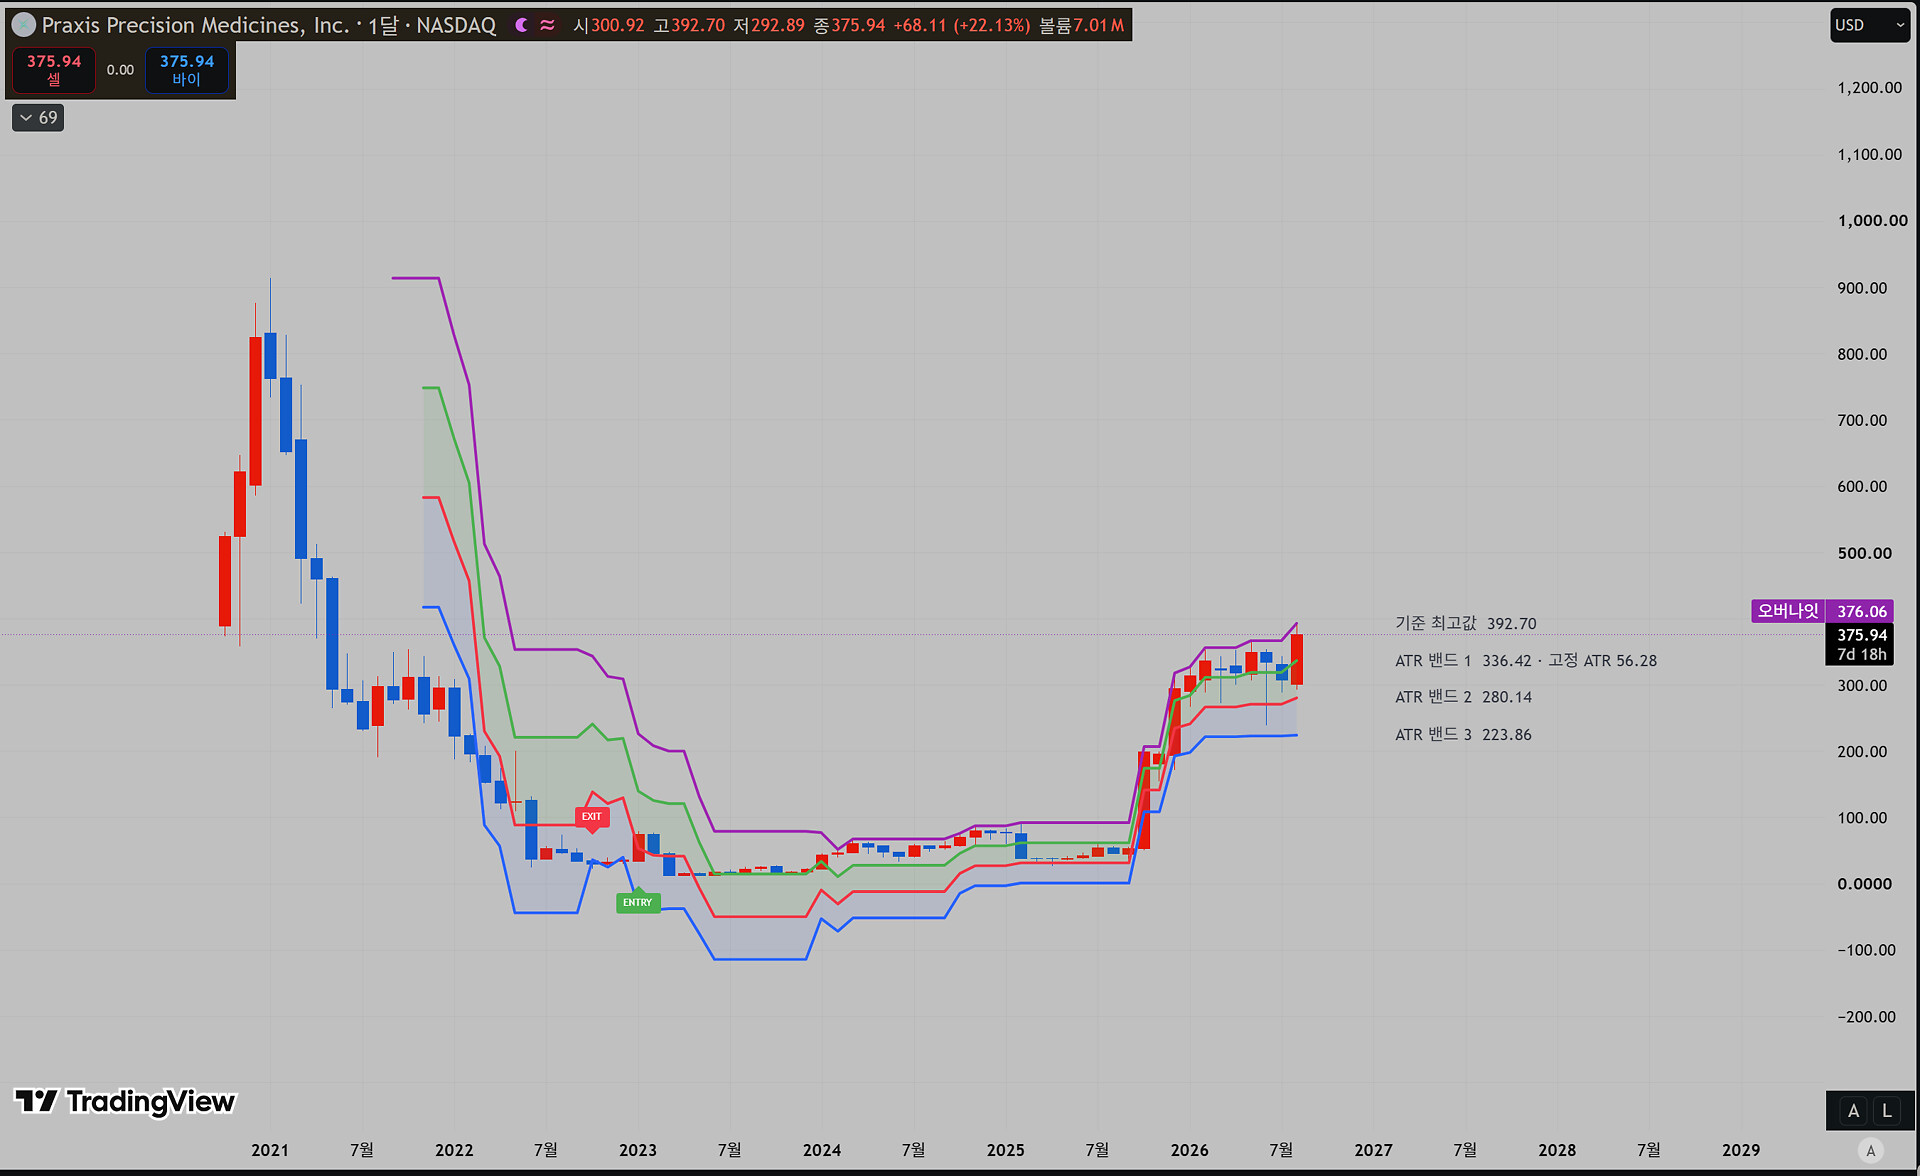Click −100.00 on the price axis
Viewport: 1920px width, 1176px height.
pyautogui.click(x=1866, y=950)
